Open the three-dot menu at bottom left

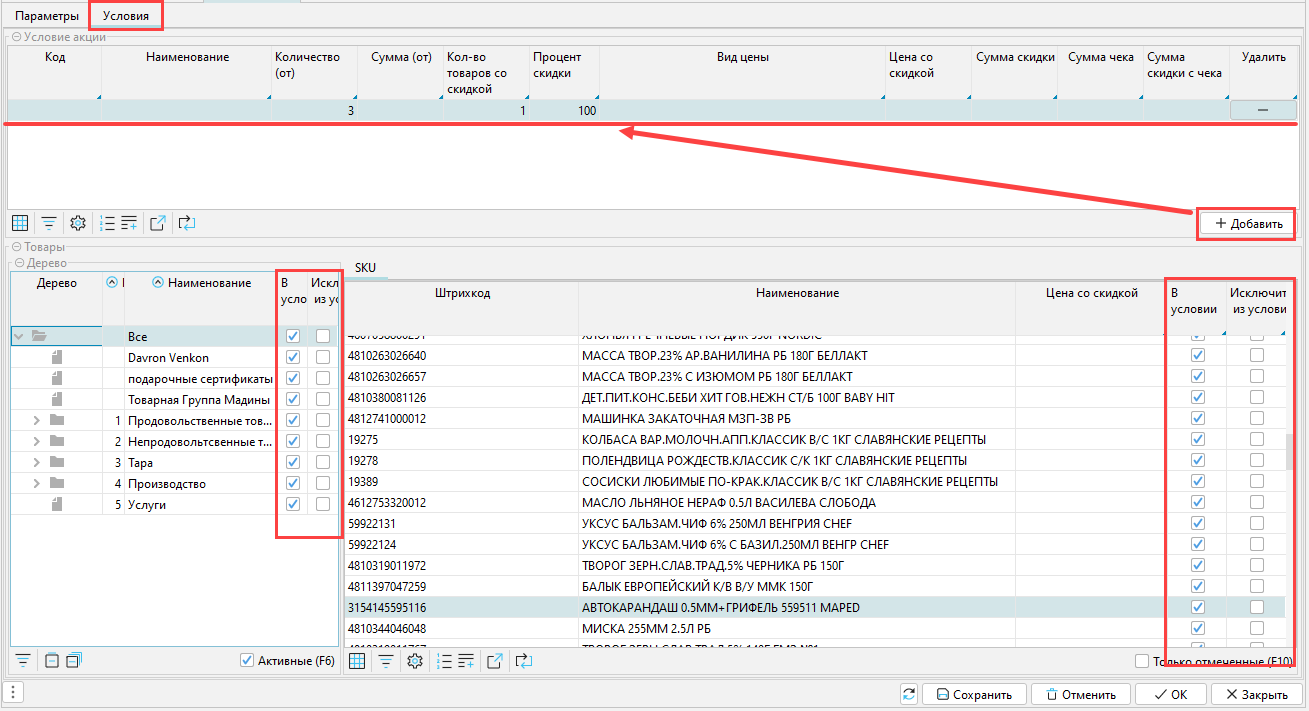tap(12, 694)
